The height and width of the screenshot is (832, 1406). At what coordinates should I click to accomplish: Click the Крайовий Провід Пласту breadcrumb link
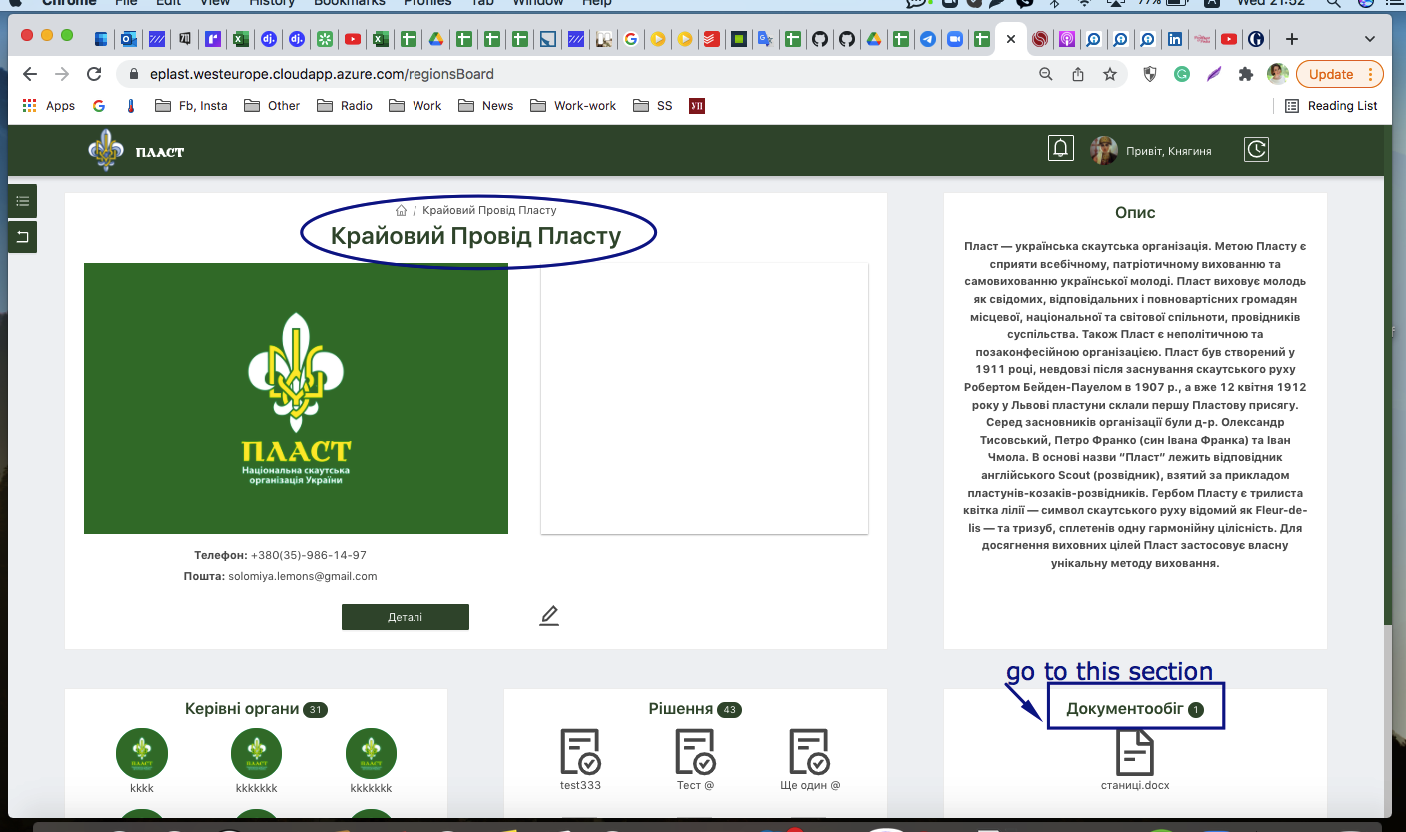tap(489, 210)
